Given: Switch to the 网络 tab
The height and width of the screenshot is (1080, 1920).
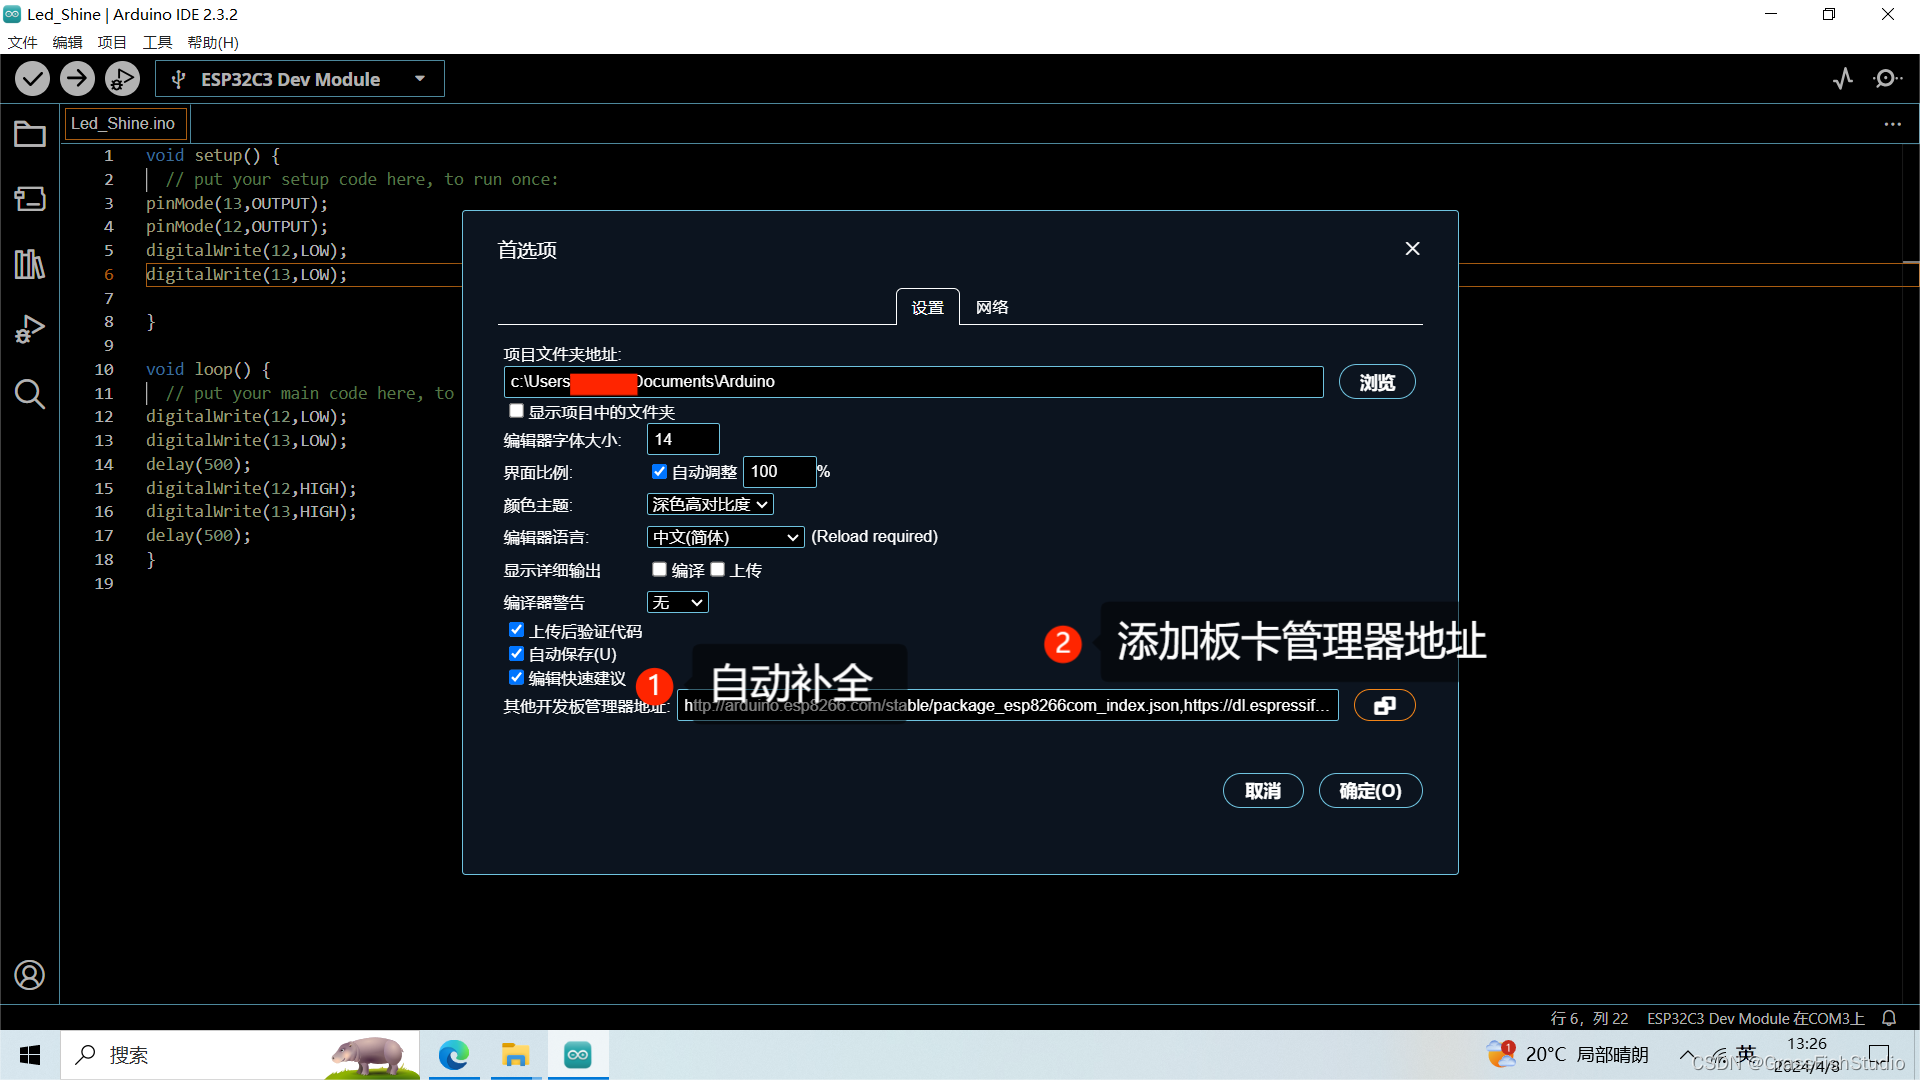Looking at the screenshot, I should 990,307.
